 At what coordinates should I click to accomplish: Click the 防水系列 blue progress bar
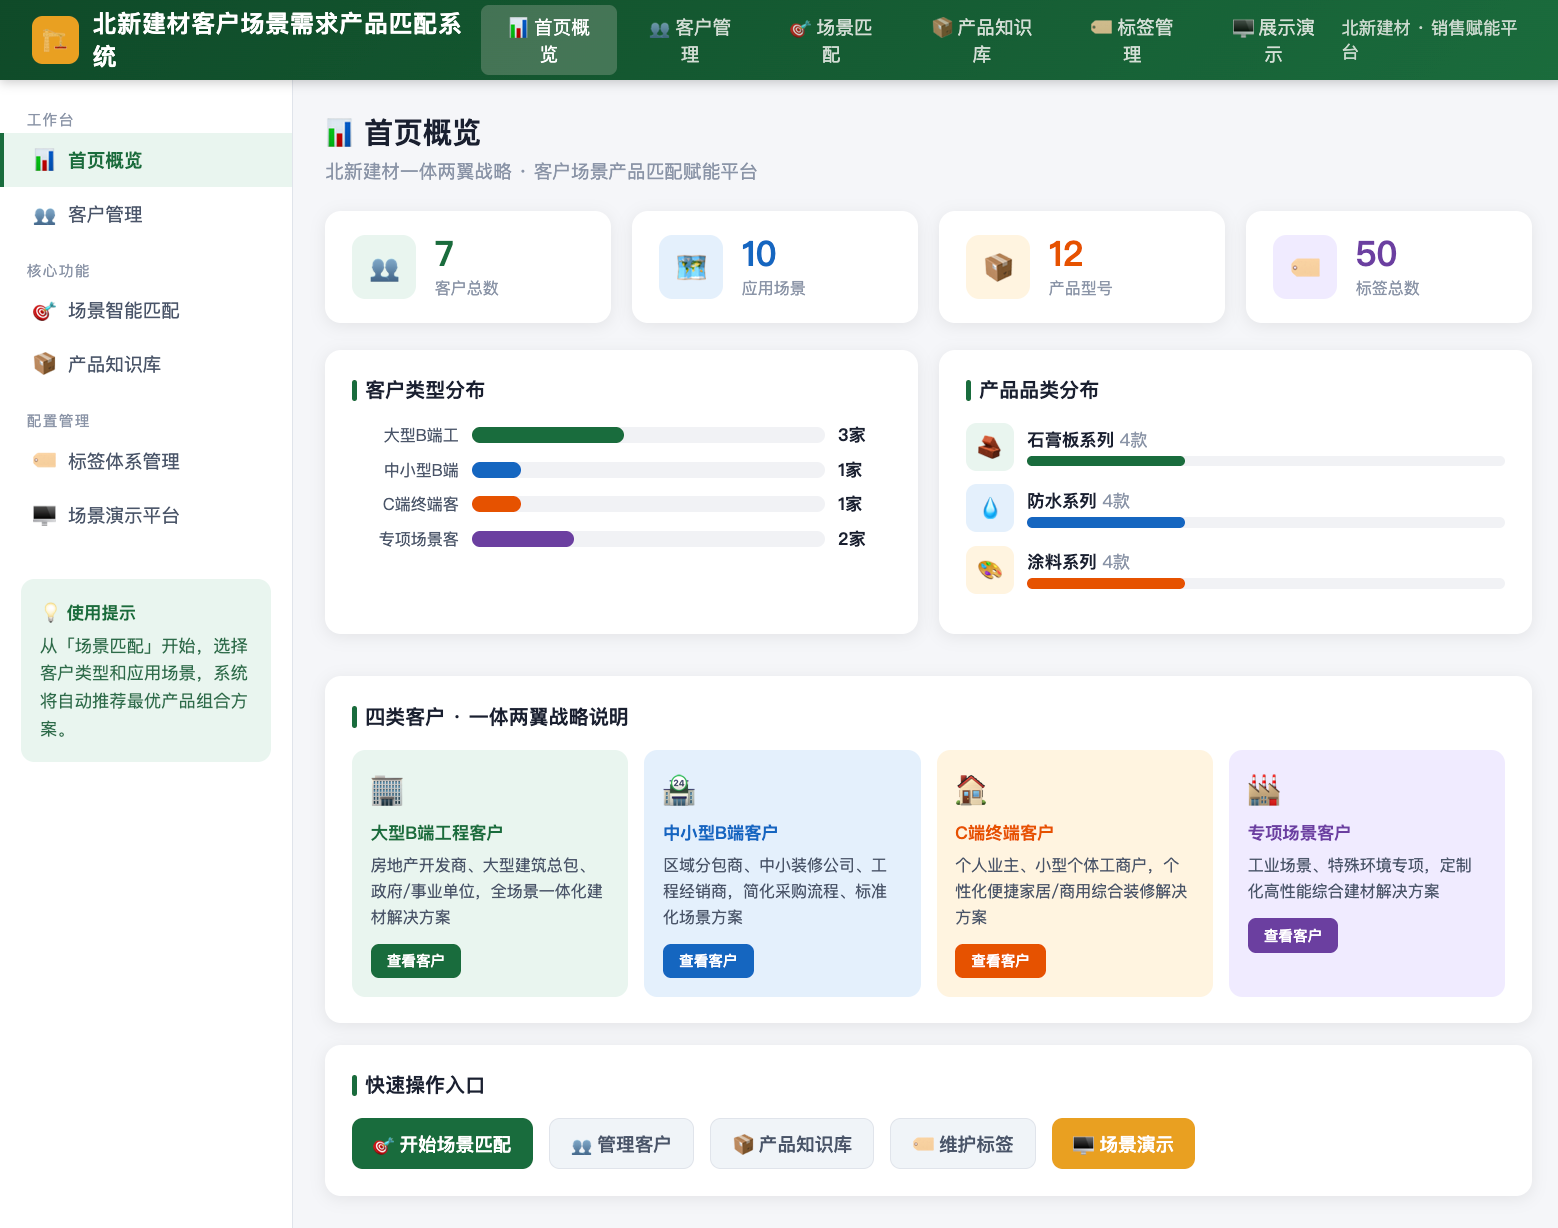(x=1106, y=522)
